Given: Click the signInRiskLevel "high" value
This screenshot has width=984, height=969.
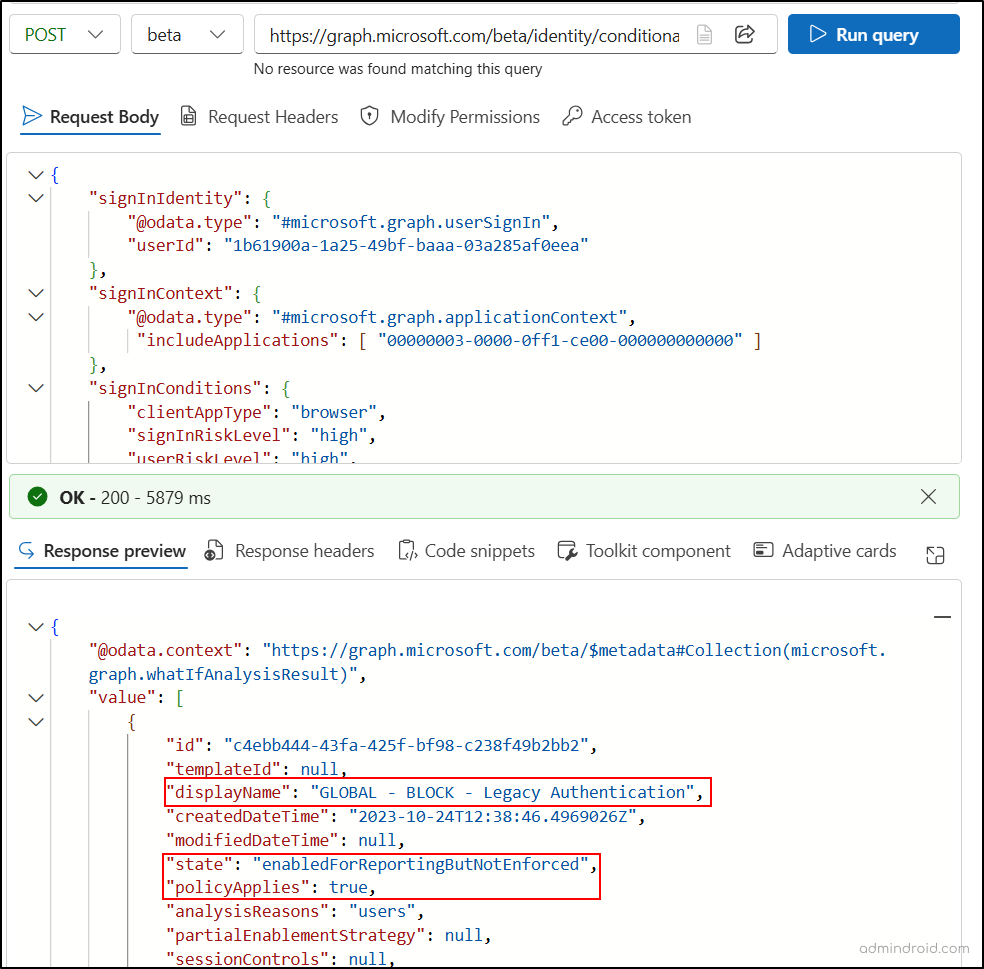Looking at the screenshot, I should tap(339, 436).
